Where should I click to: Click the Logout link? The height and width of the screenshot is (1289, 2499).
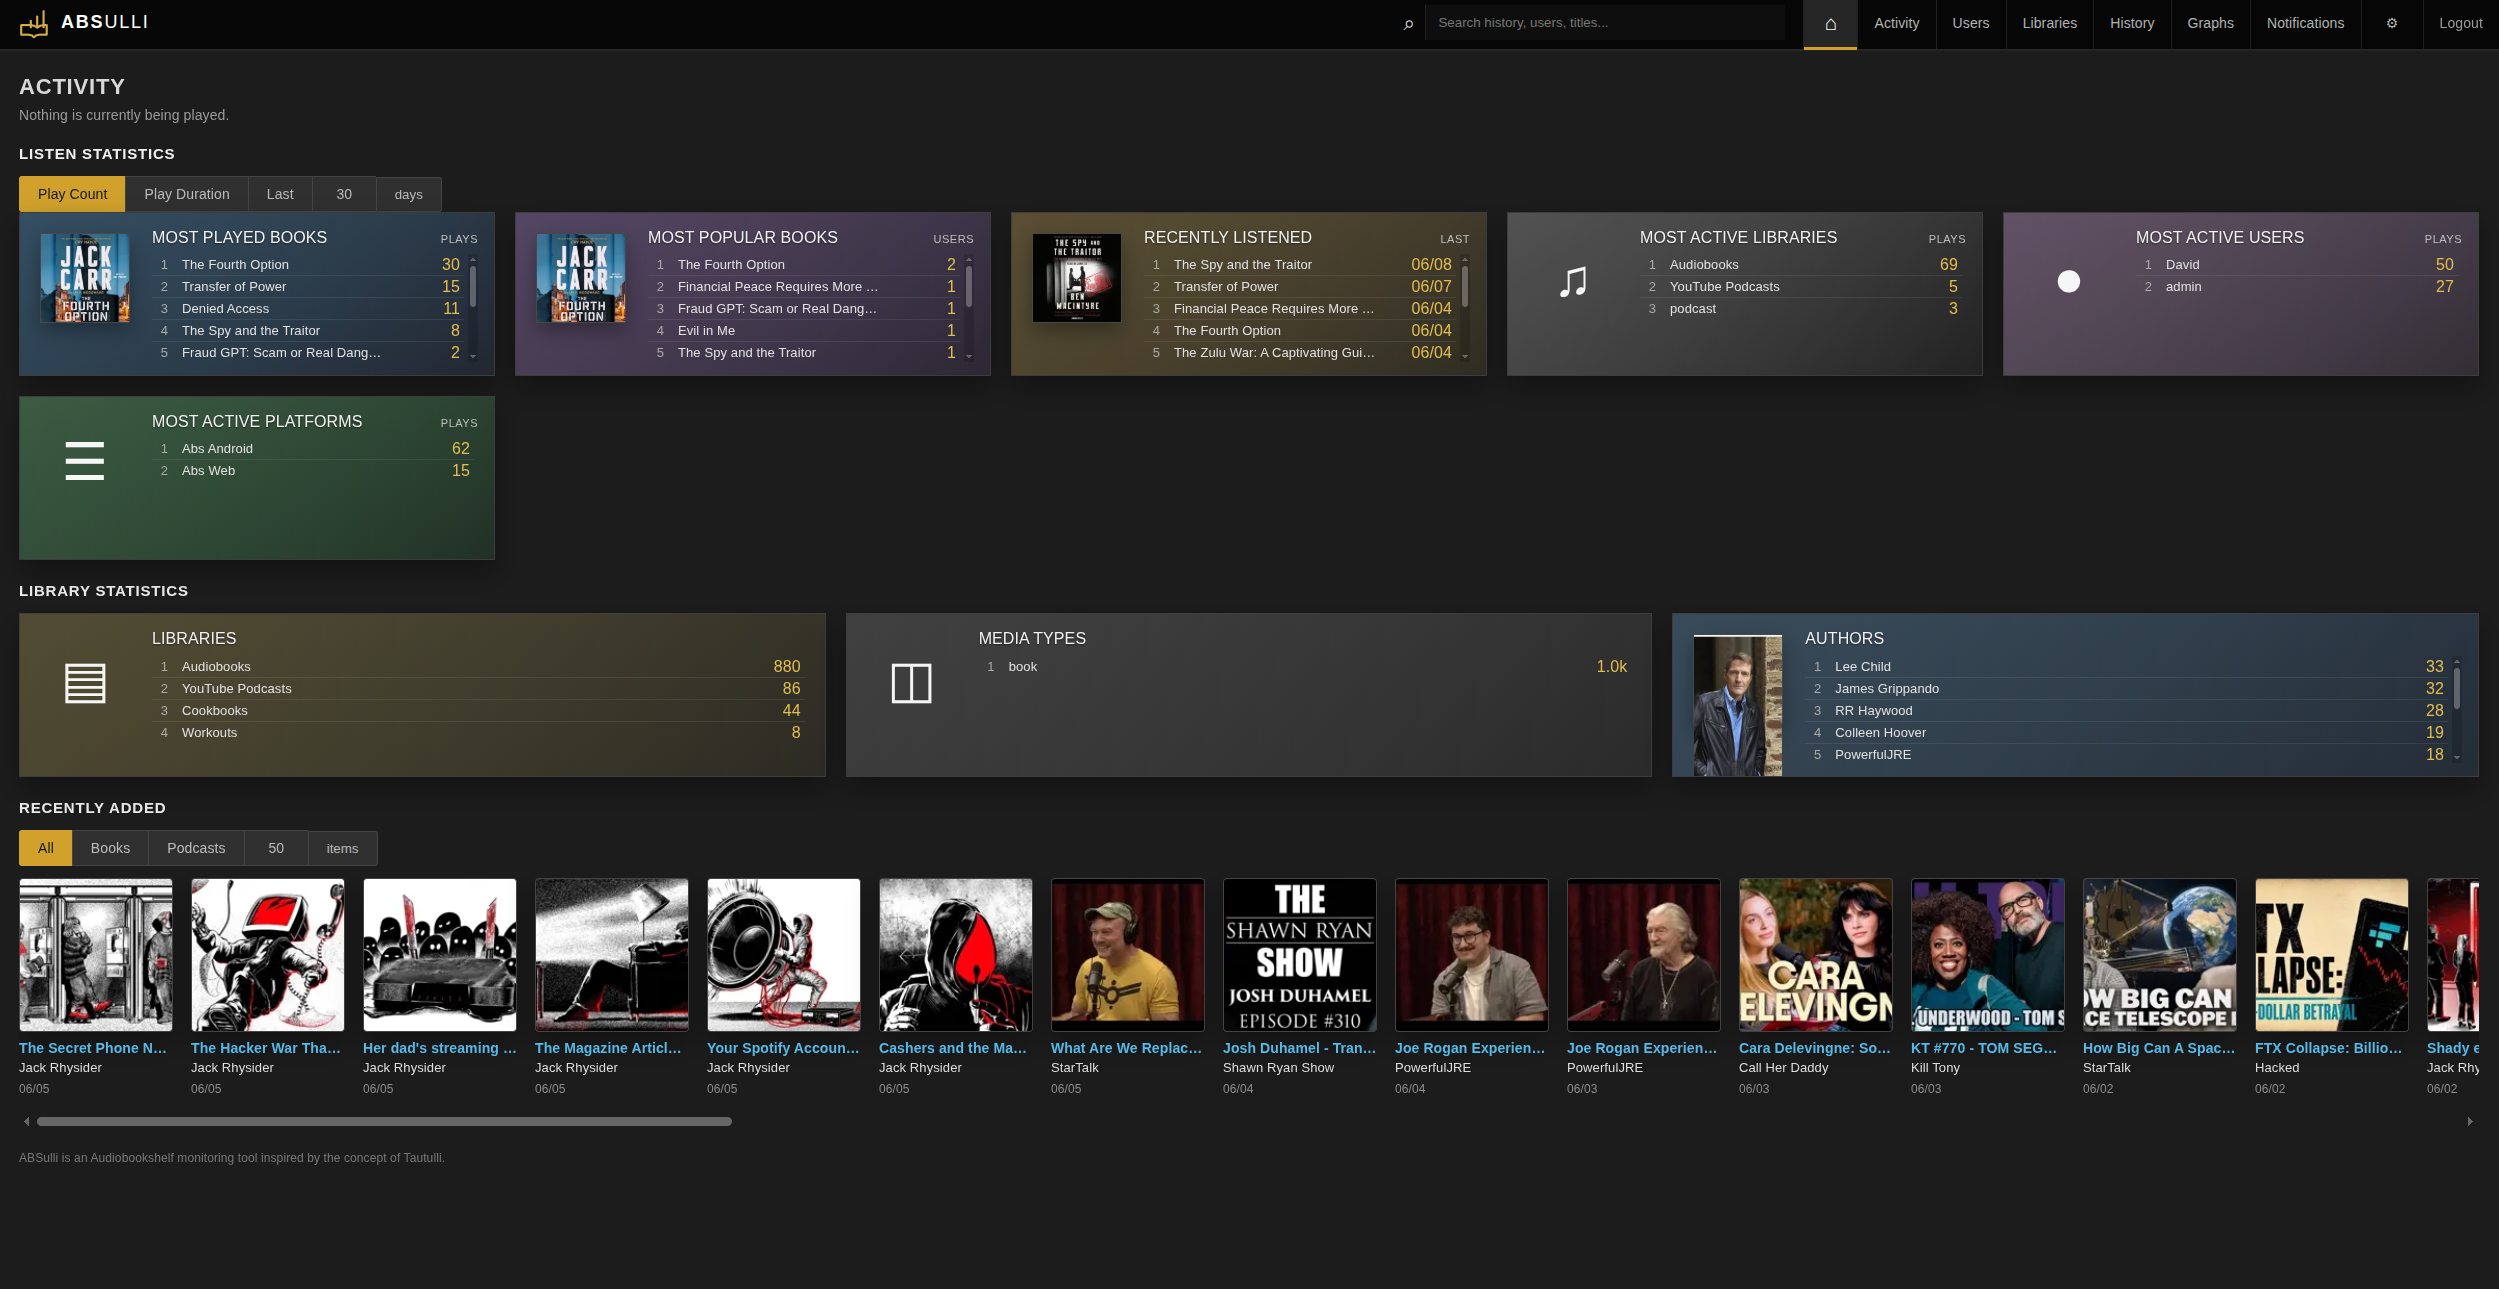[x=2460, y=24]
